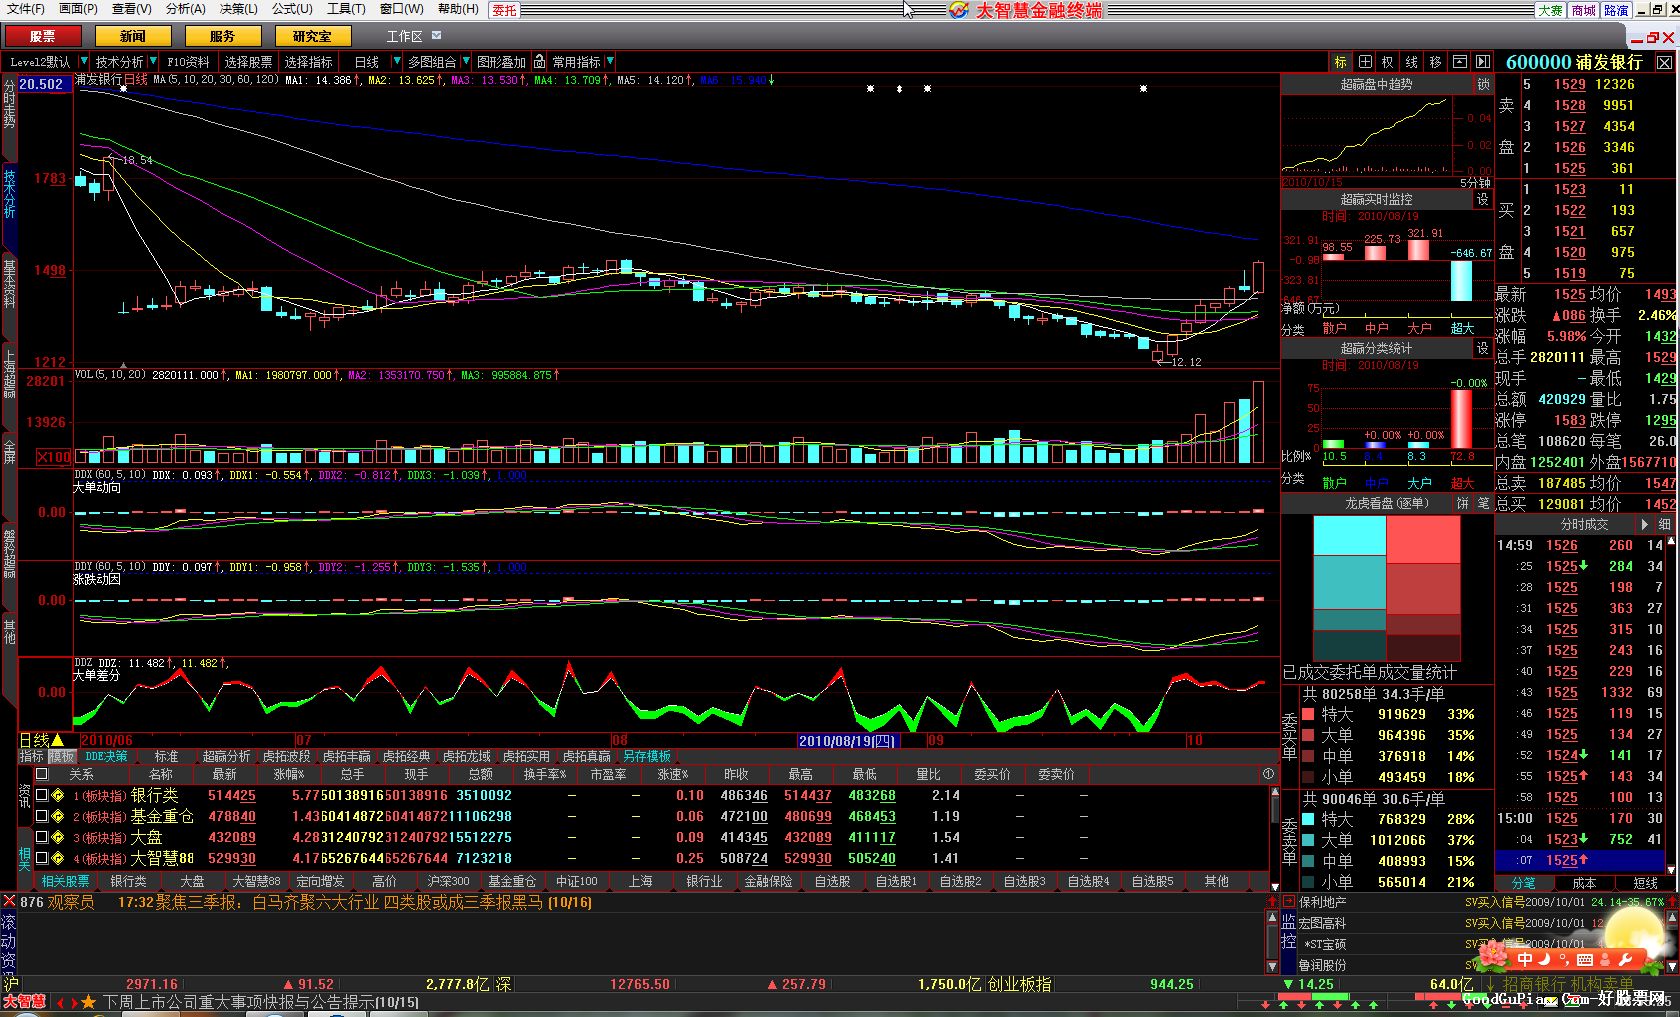
Task: Click the 路演 button at top right
Action: click(1616, 10)
